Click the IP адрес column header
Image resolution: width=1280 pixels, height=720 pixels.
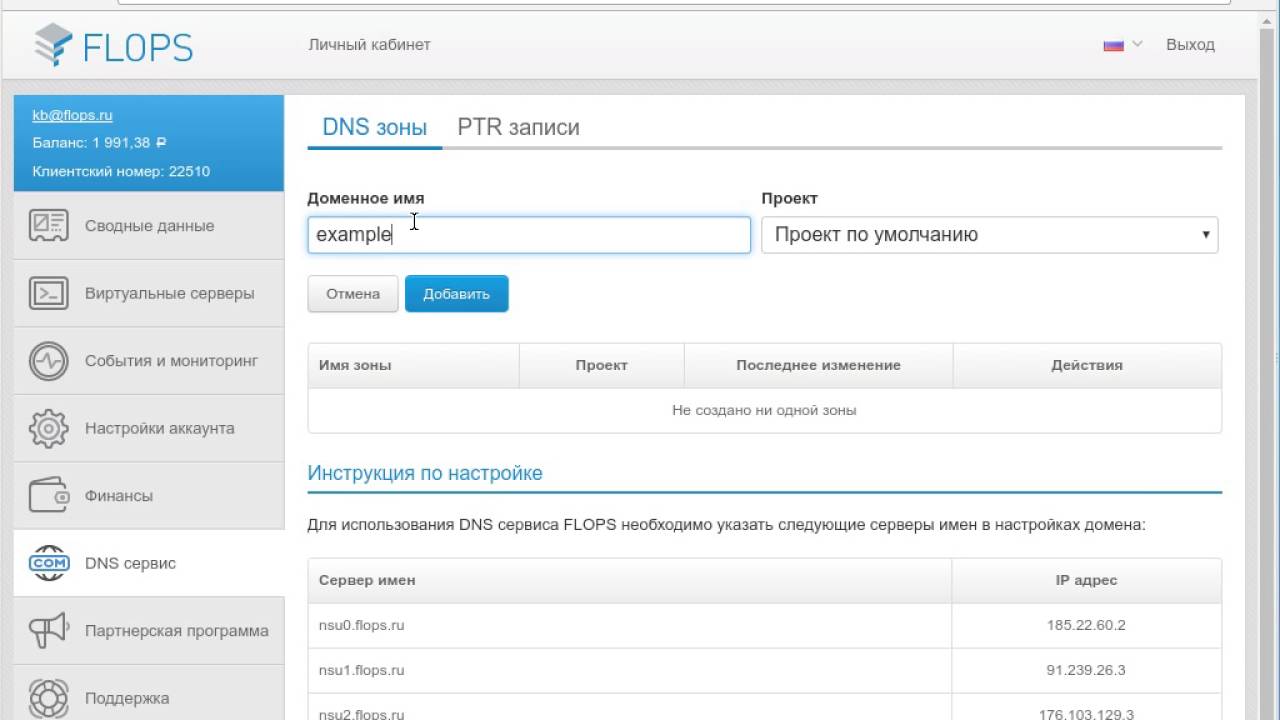1086,580
